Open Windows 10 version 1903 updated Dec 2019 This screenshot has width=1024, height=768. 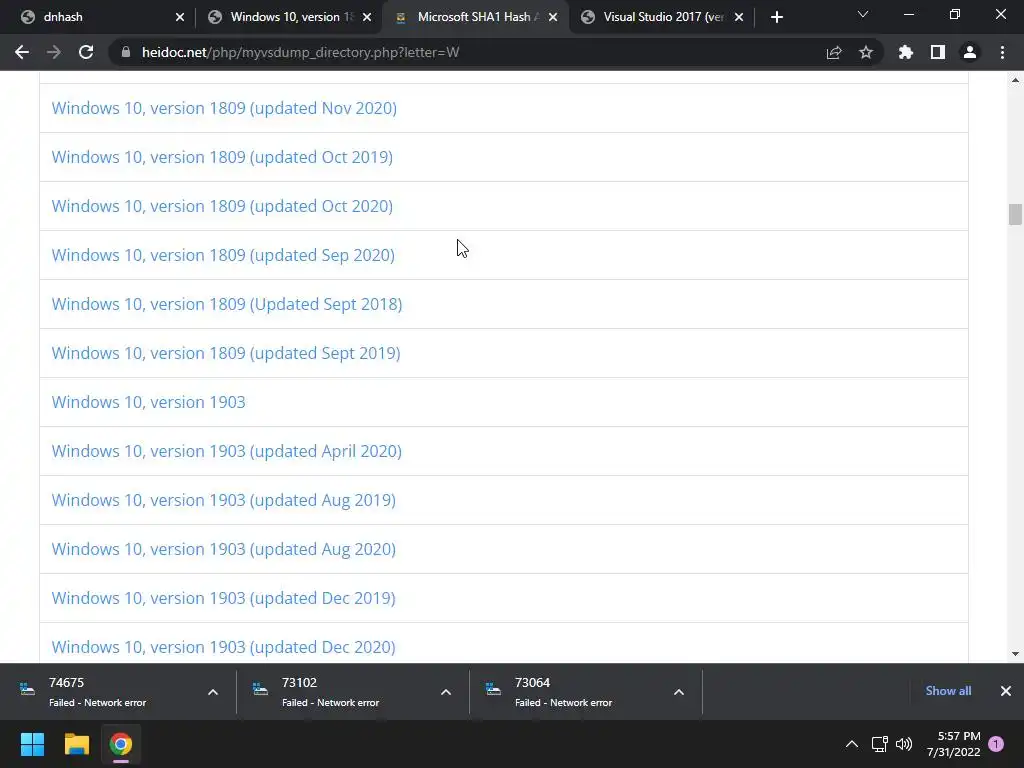pyautogui.click(x=223, y=598)
